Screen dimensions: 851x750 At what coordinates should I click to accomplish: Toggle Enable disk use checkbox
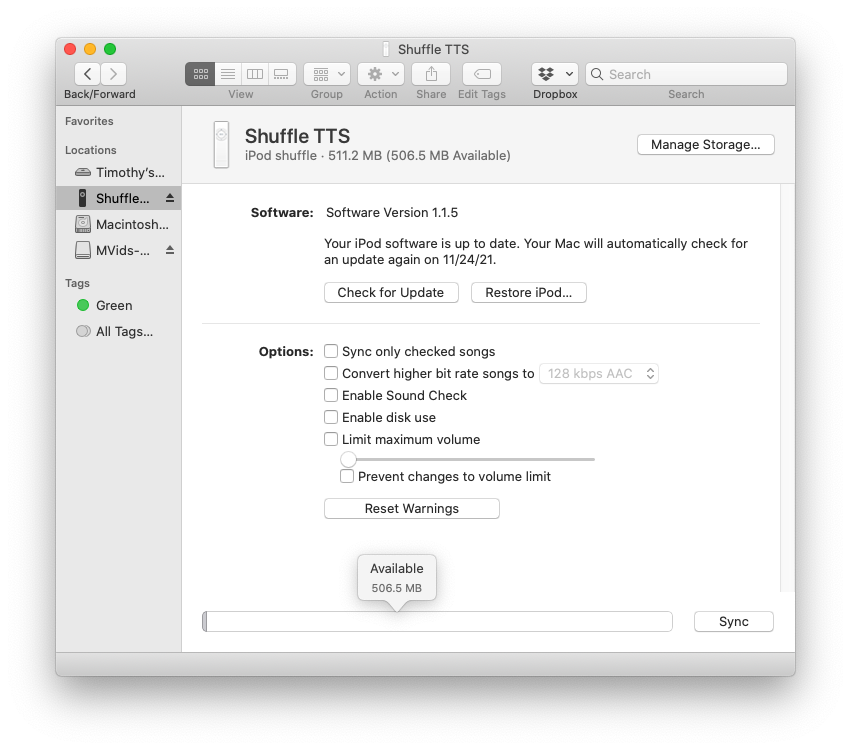(331, 417)
